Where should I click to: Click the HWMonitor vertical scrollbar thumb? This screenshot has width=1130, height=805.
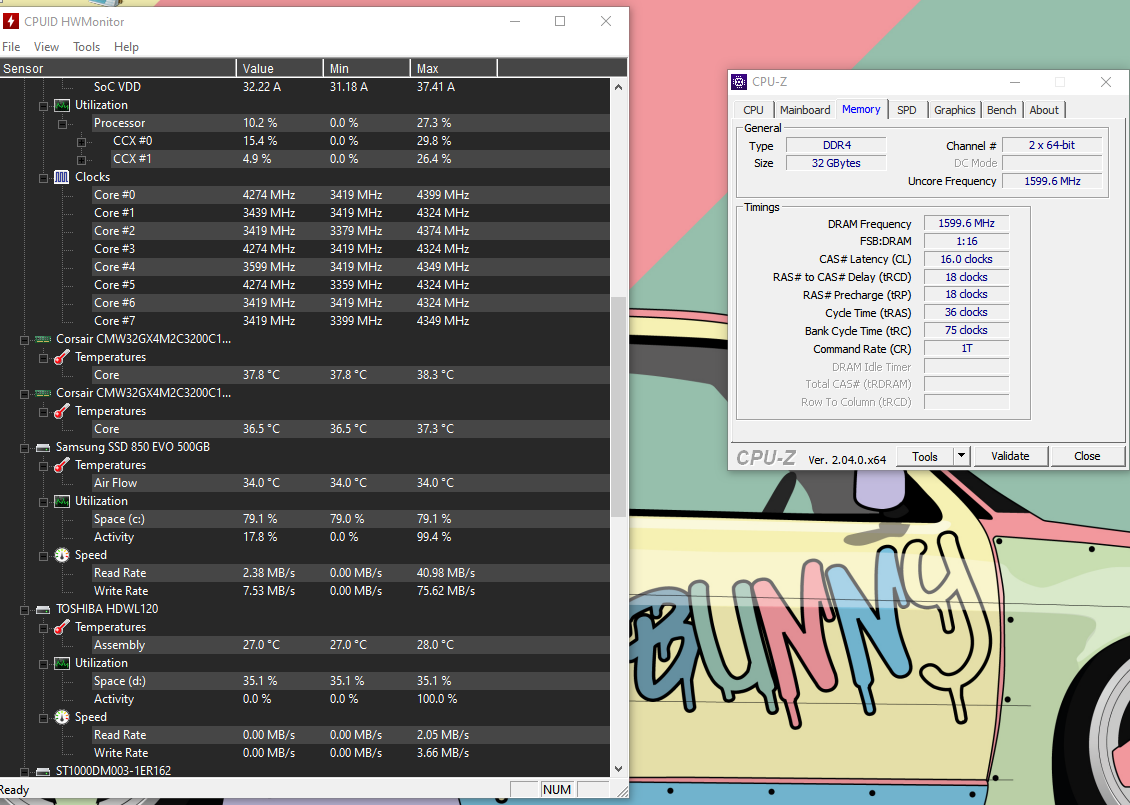(618, 406)
